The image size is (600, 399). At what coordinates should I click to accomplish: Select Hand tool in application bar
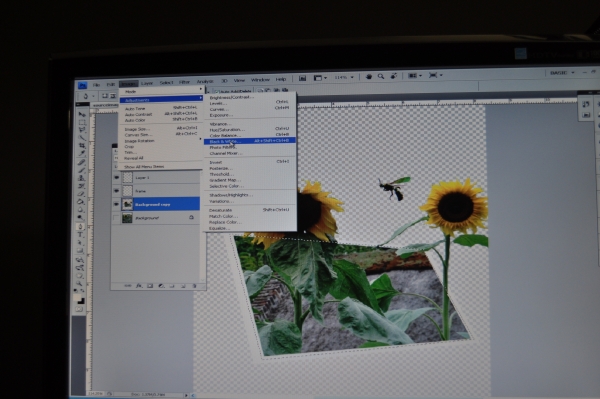(x=369, y=77)
